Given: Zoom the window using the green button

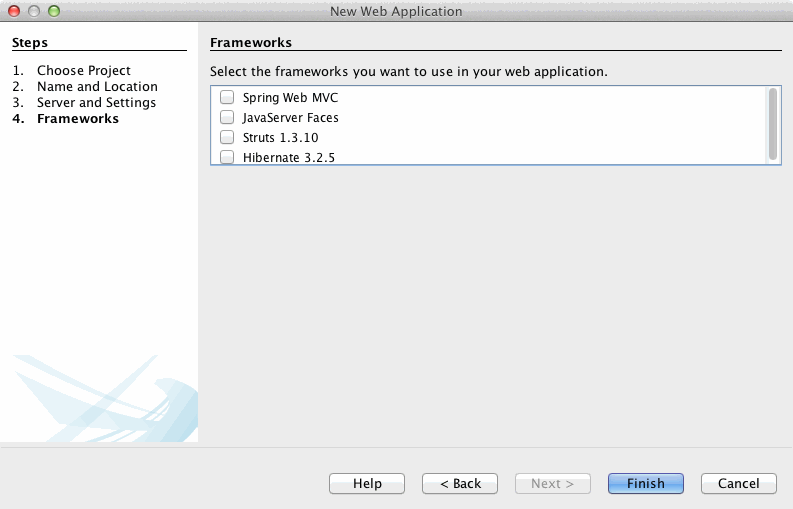Looking at the screenshot, I should pyautogui.click(x=54, y=11).
